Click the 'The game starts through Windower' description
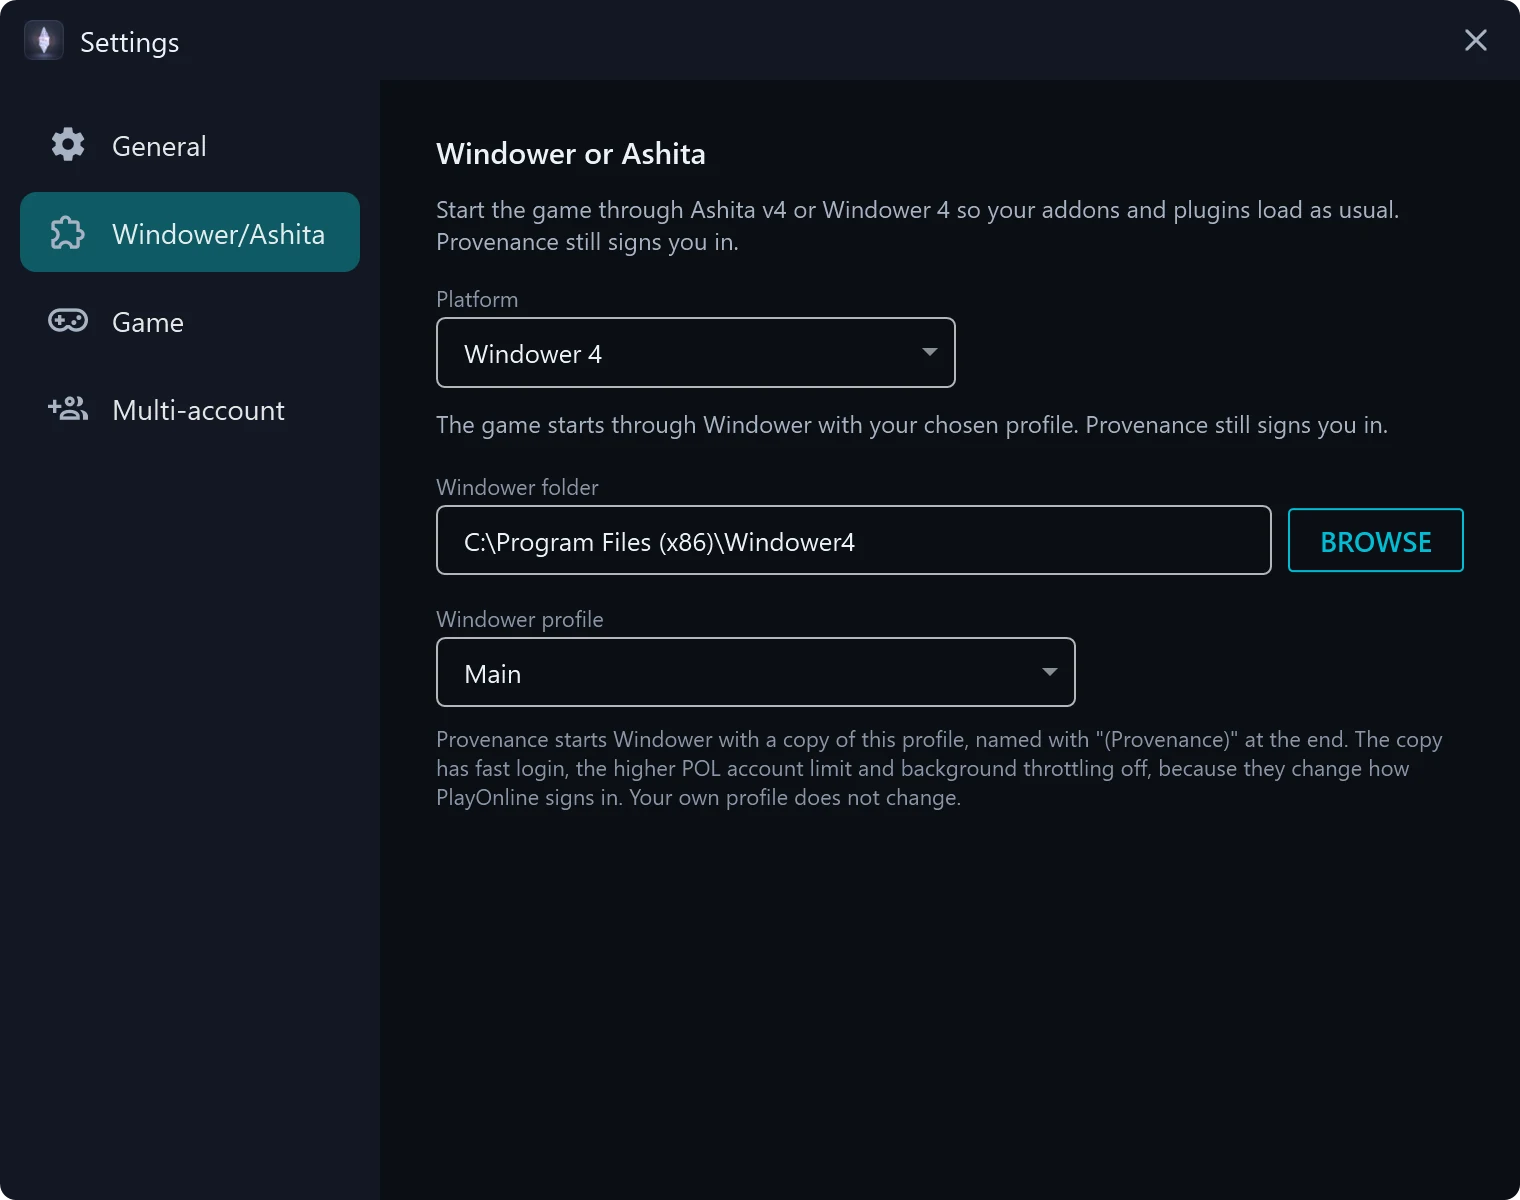Screen dimensions: 1520x1200 pyautogui.click(x=912, y=426)
